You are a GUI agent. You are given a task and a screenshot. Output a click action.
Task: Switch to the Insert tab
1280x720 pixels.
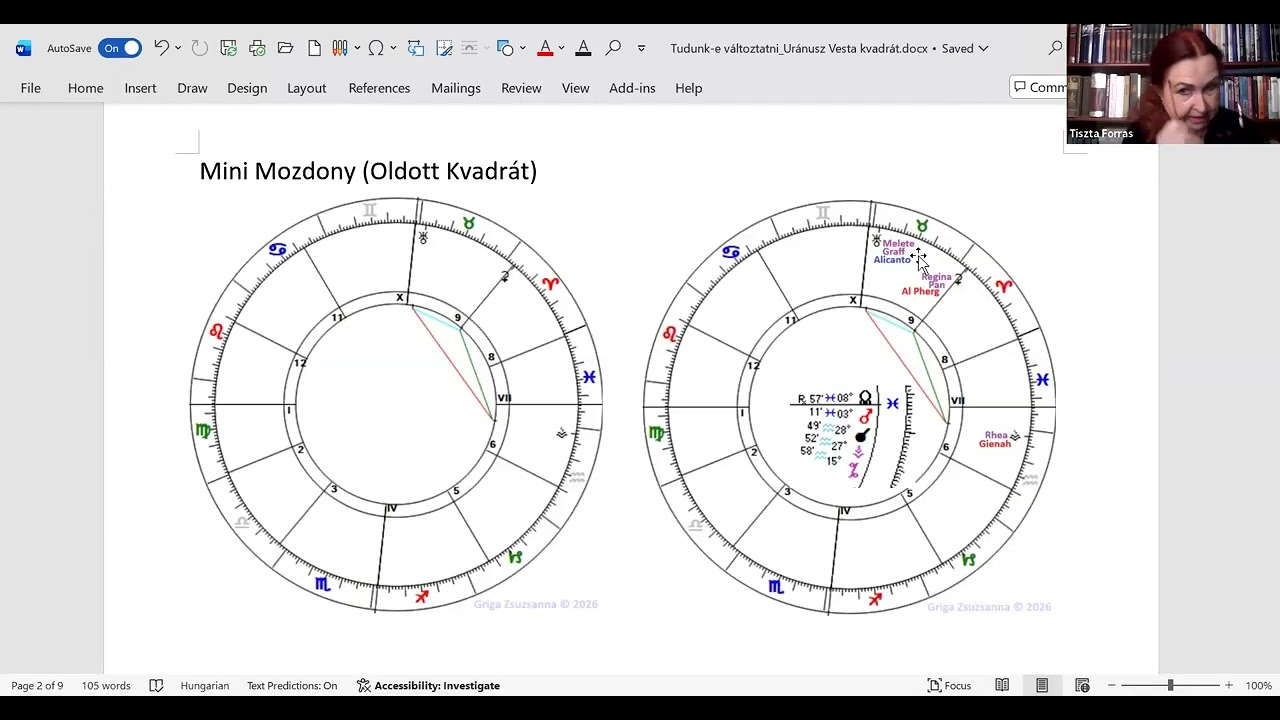point(140,88)
